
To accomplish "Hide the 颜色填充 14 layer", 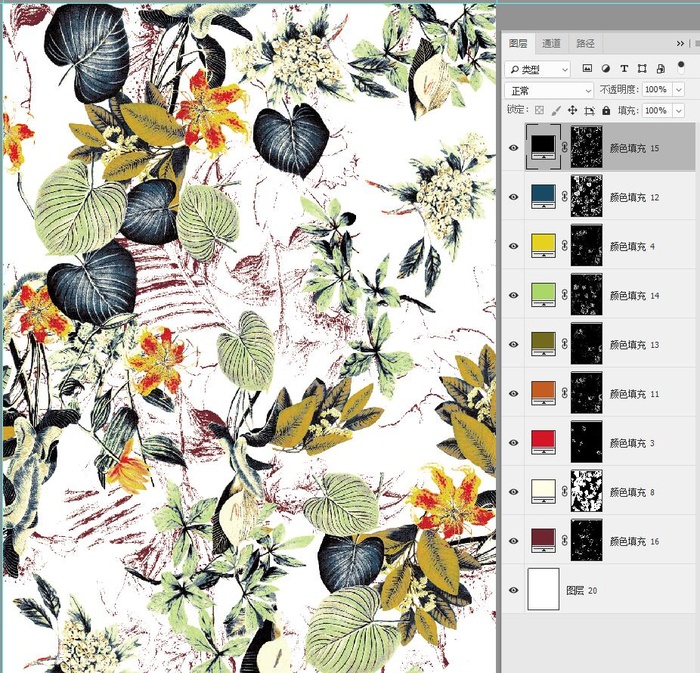I will tap(514, 295).
